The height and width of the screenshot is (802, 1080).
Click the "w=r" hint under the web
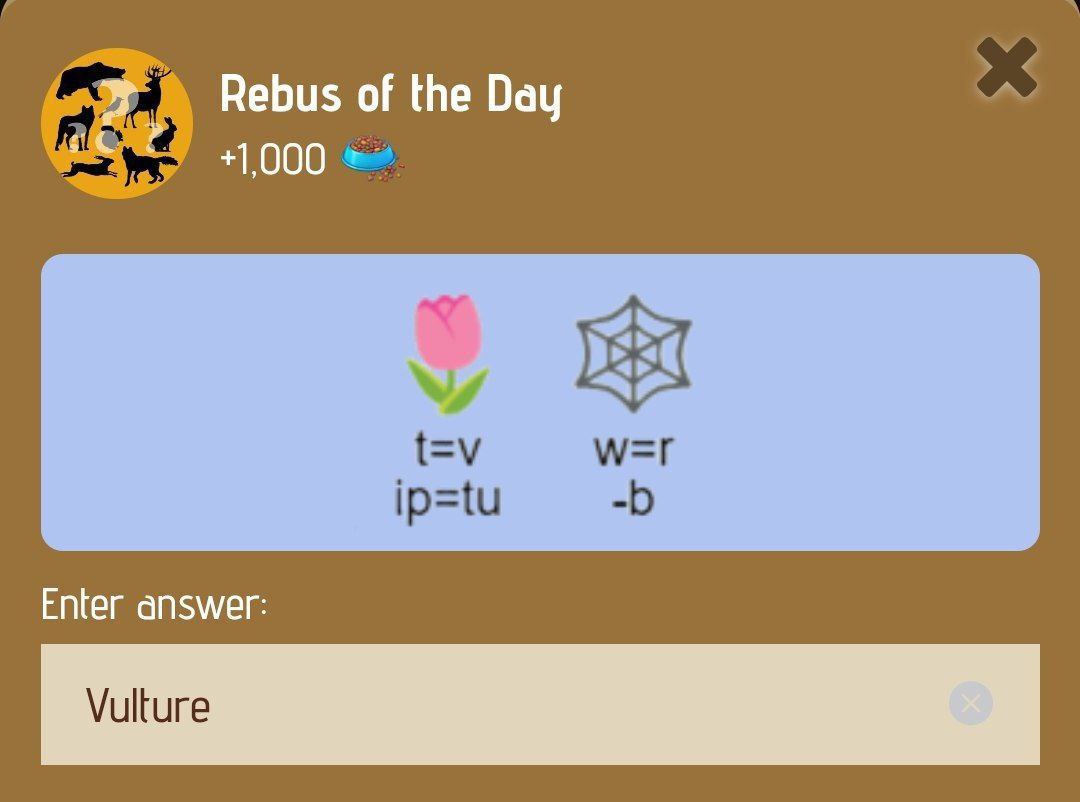(x=633, y=450)
